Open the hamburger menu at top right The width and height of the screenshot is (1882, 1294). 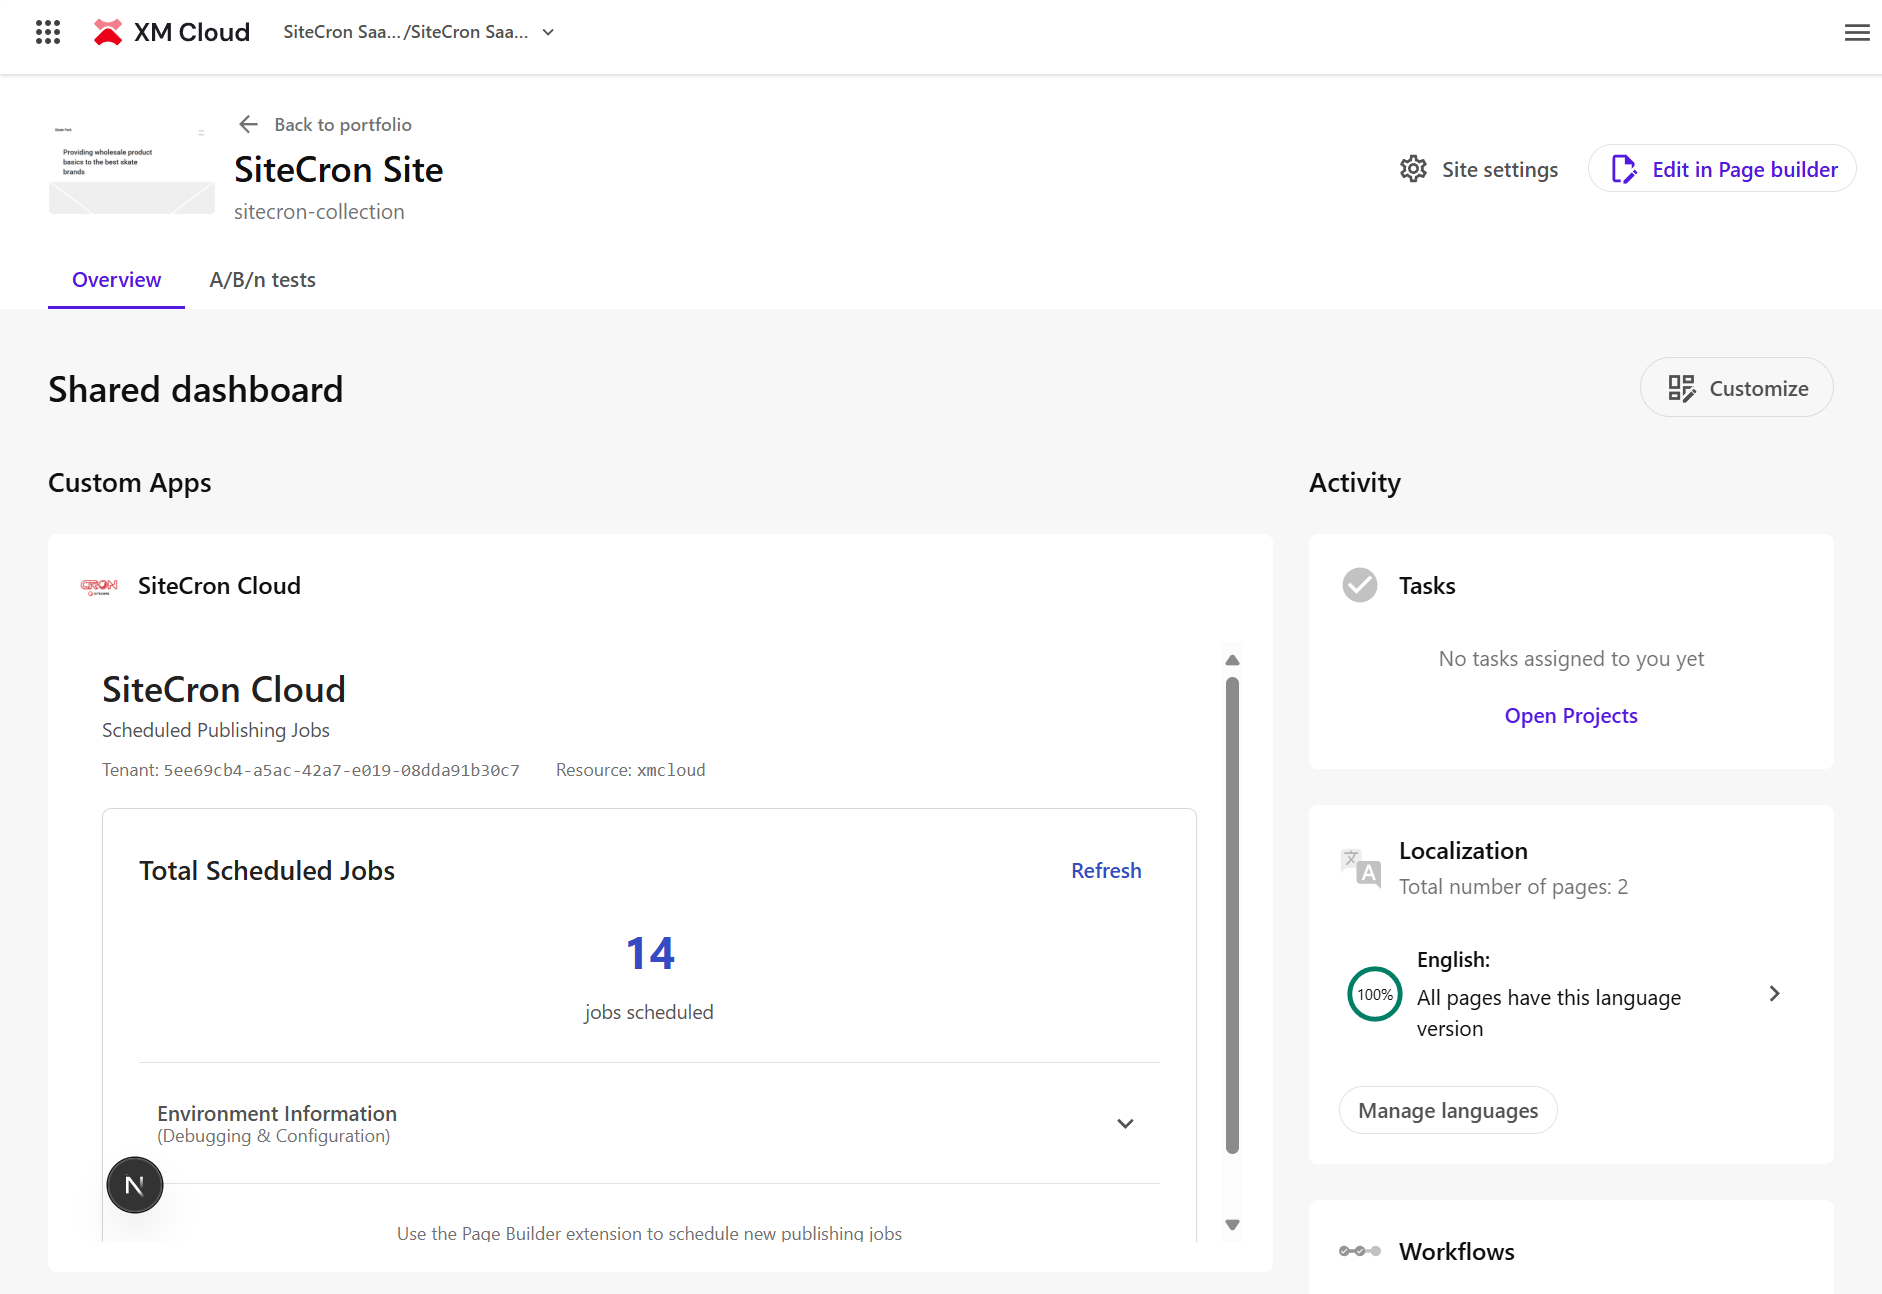pyautogui.click(x=1857, y=32)
